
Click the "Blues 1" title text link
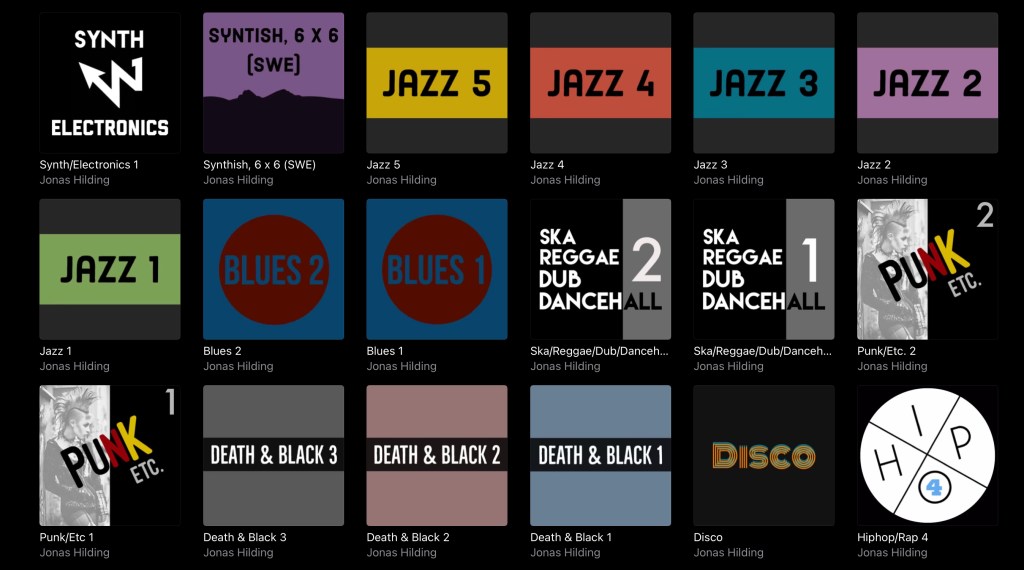(x=385, y=351)
